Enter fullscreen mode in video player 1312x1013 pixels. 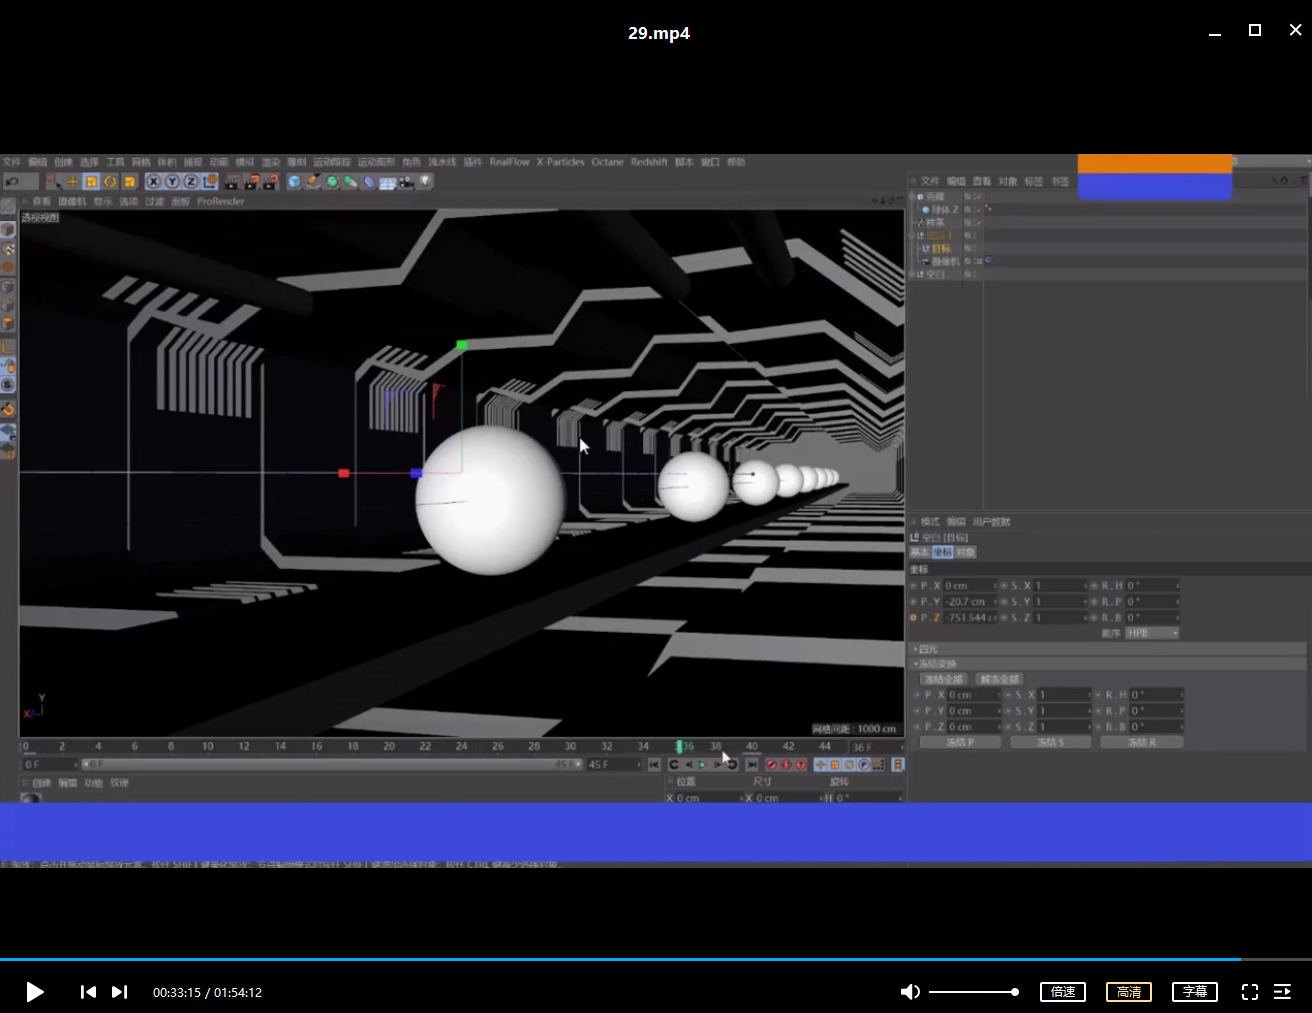pos(1249,992)
